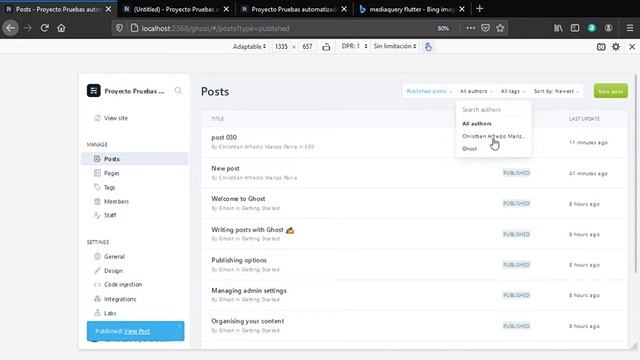Viewport: 640px width, 360px height.
Task: Open Managing admin settings post
Action: pyautogui.click(x=249, y=291)
